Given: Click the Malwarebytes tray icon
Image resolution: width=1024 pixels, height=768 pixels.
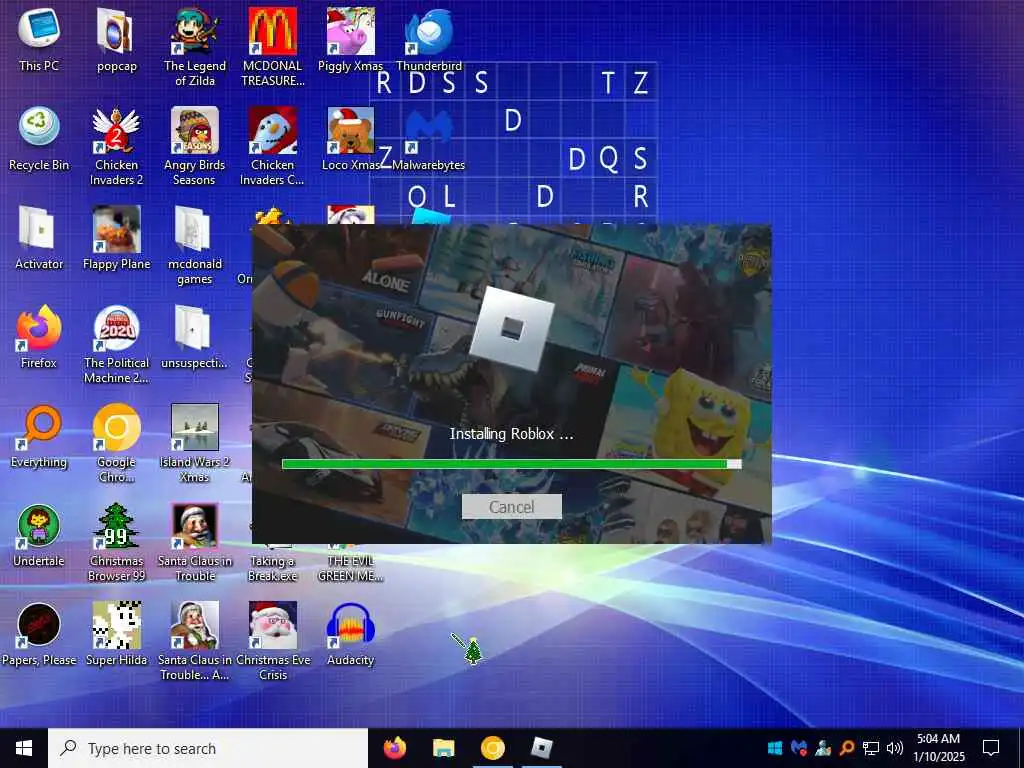Looking at the screenshot, I should (x=798, y=747).
